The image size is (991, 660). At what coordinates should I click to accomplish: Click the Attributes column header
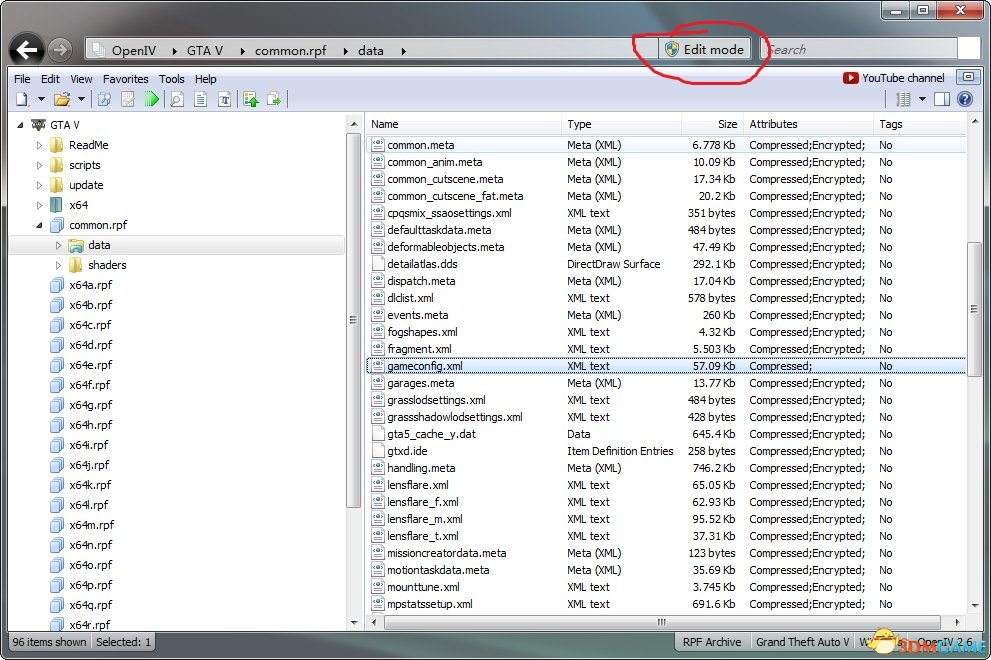807,124
